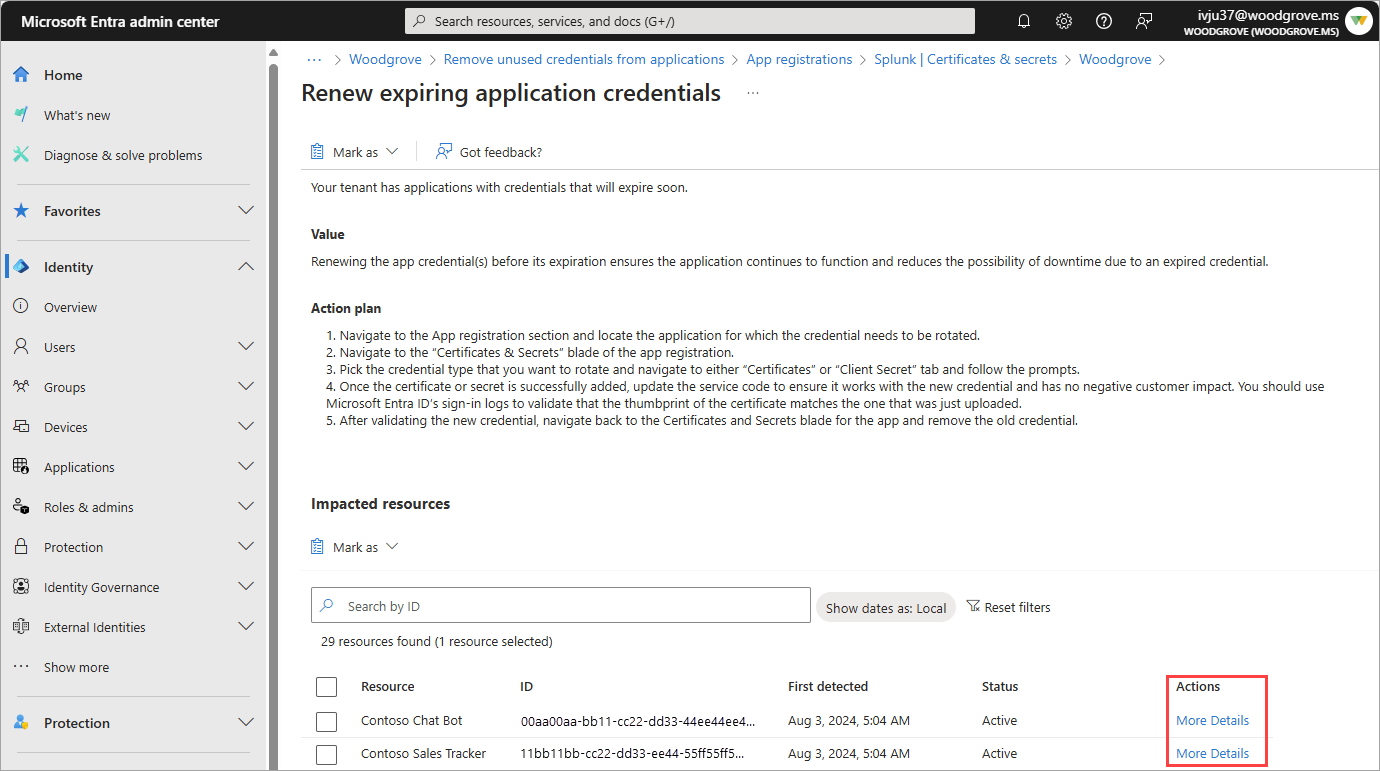Expand the Favorites section chevron
The image size is (1380, 771).
tap(246, 211)
